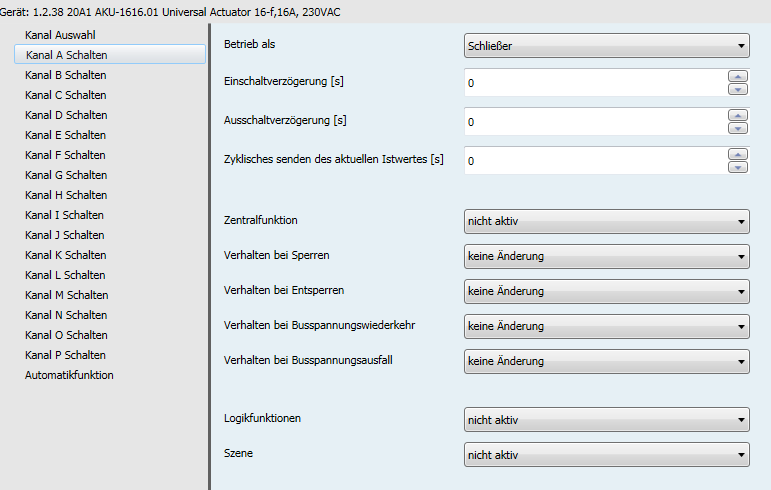This screenshot has width=771, height=490.
Task: Open the Automatikfunktion page
Action: click(x=69, y=375)
